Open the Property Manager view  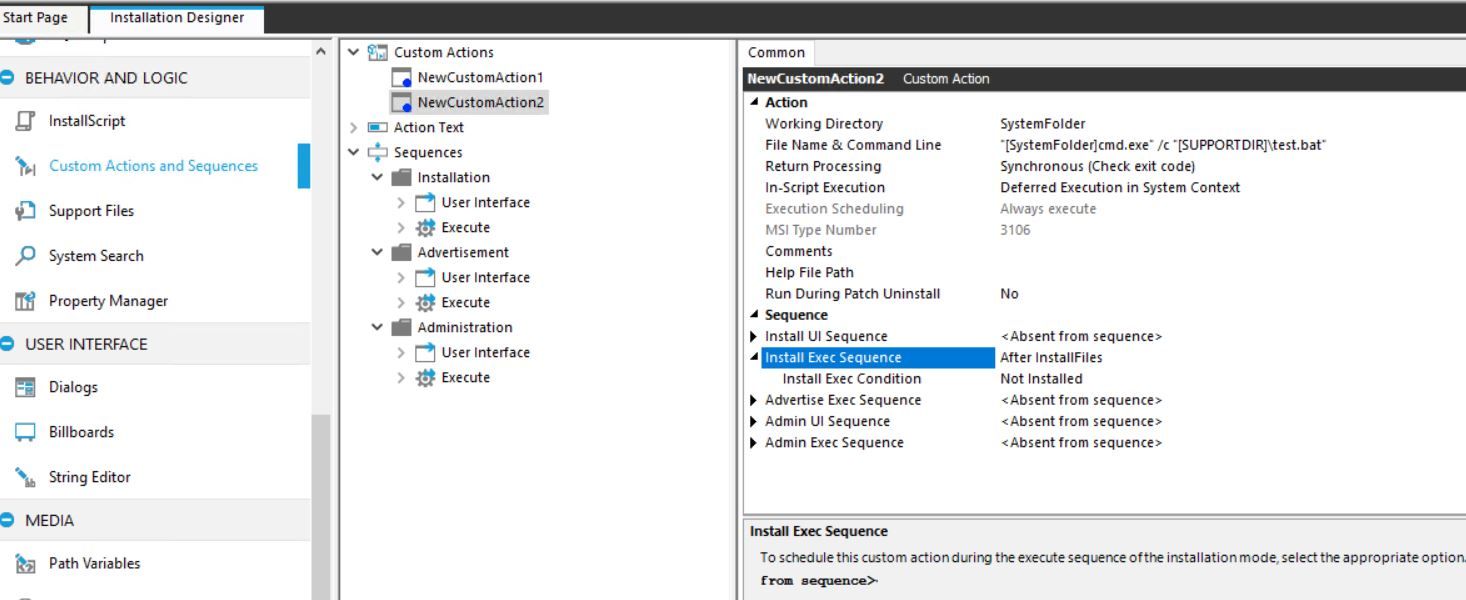(x=108, y=301)
